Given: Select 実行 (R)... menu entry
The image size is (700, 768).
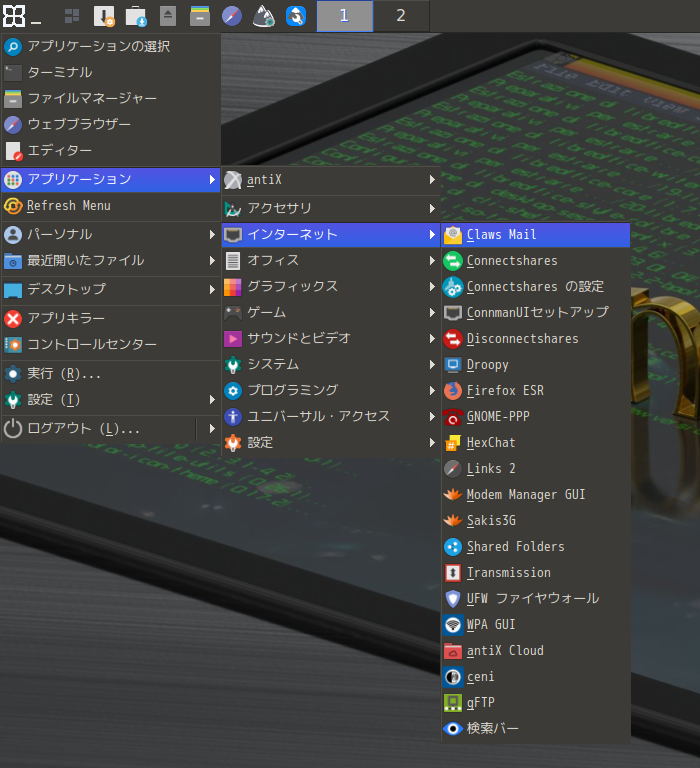Looking at the screenshot, I should point(111,374).
